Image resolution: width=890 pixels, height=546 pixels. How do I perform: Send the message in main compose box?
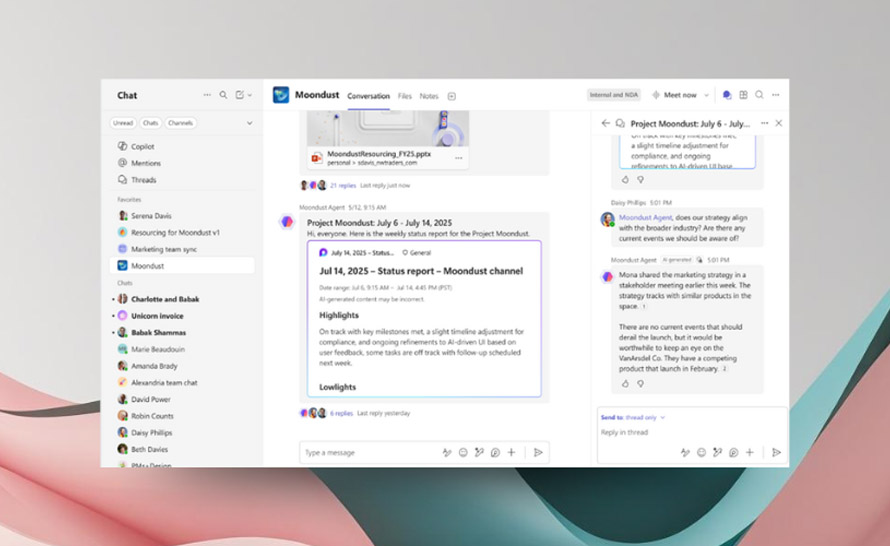click(x=538, y=453)
